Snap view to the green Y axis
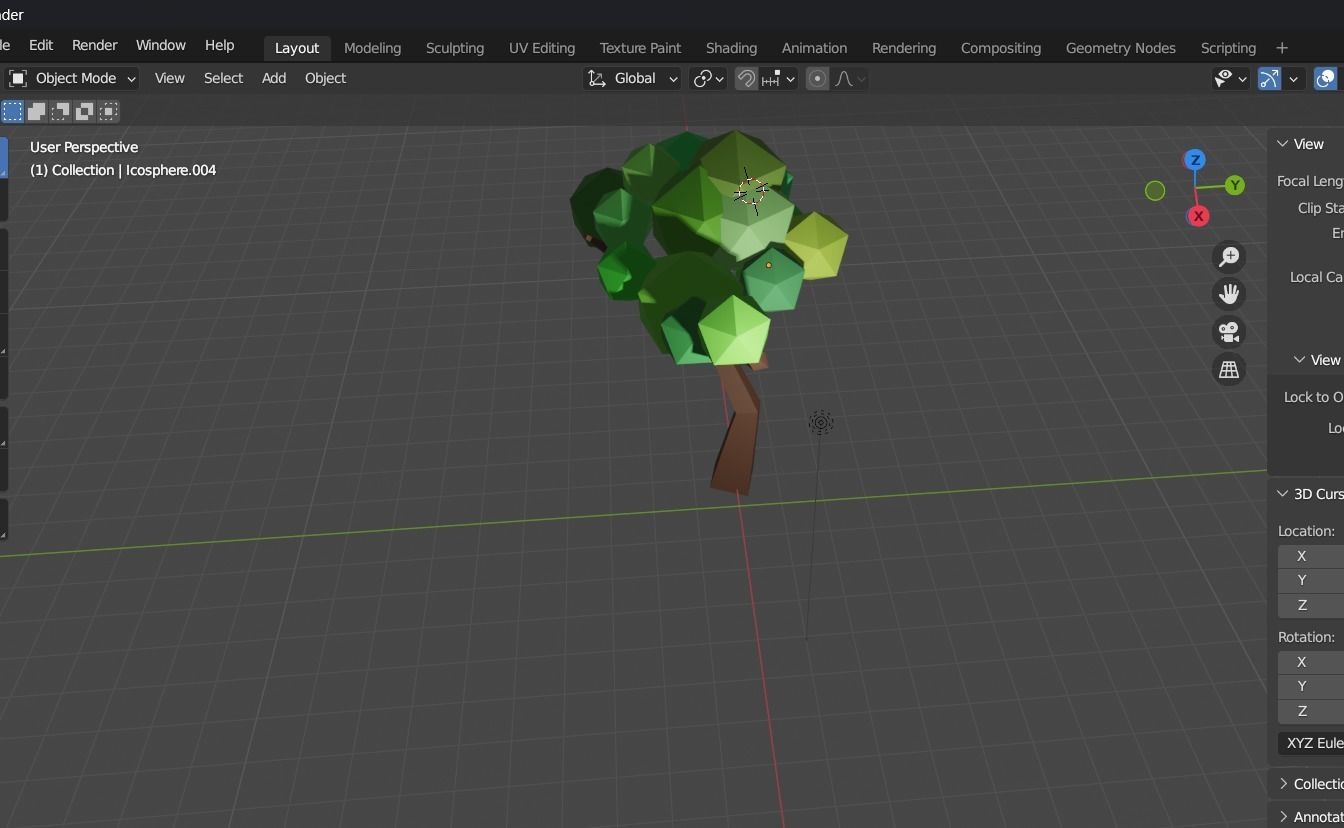1344x828 pixels. click(1235, 185)
